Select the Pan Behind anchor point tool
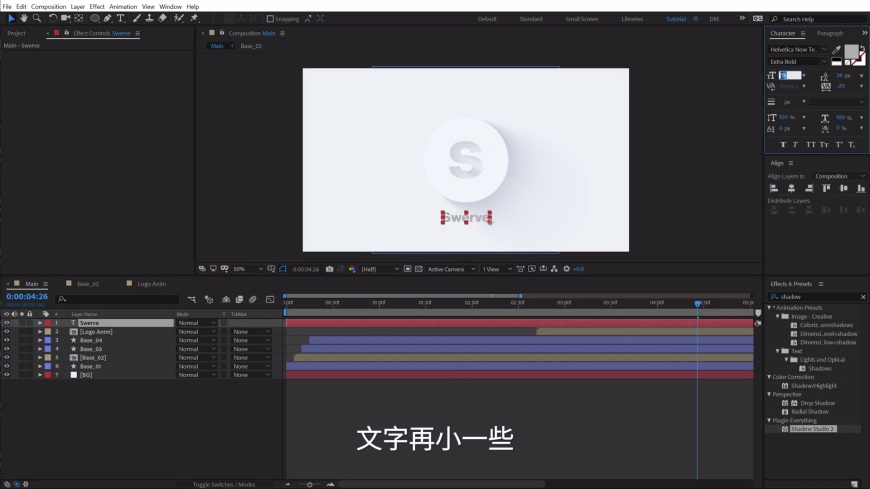Screen dimensions: 870x489 click(79, 18)
